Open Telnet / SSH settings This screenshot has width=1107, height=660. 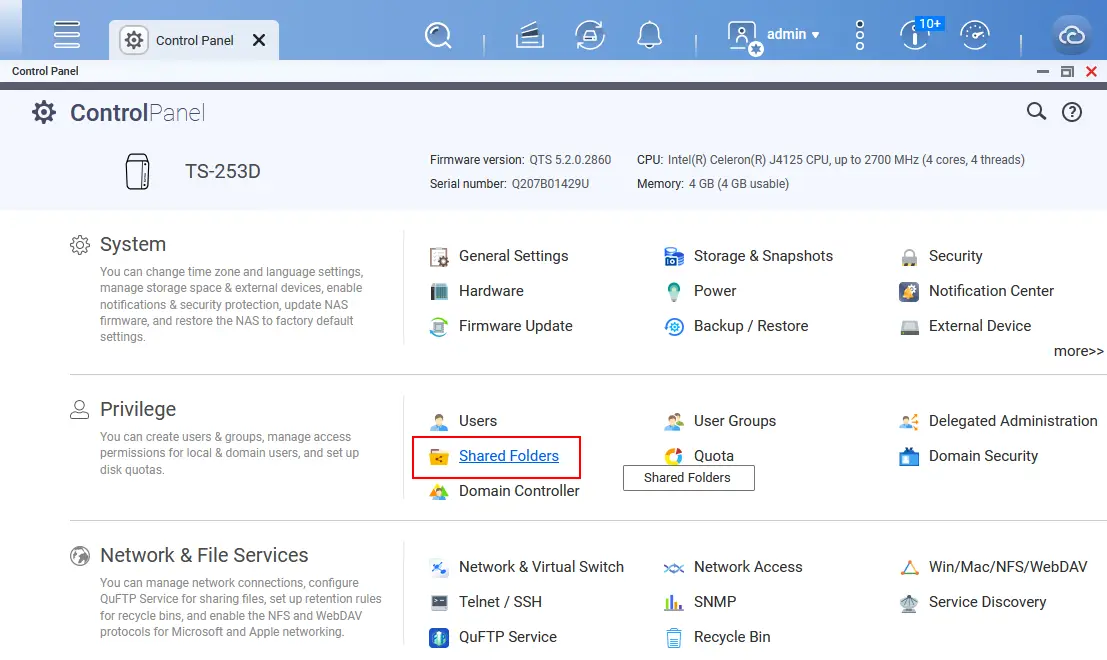click(486, 602)
